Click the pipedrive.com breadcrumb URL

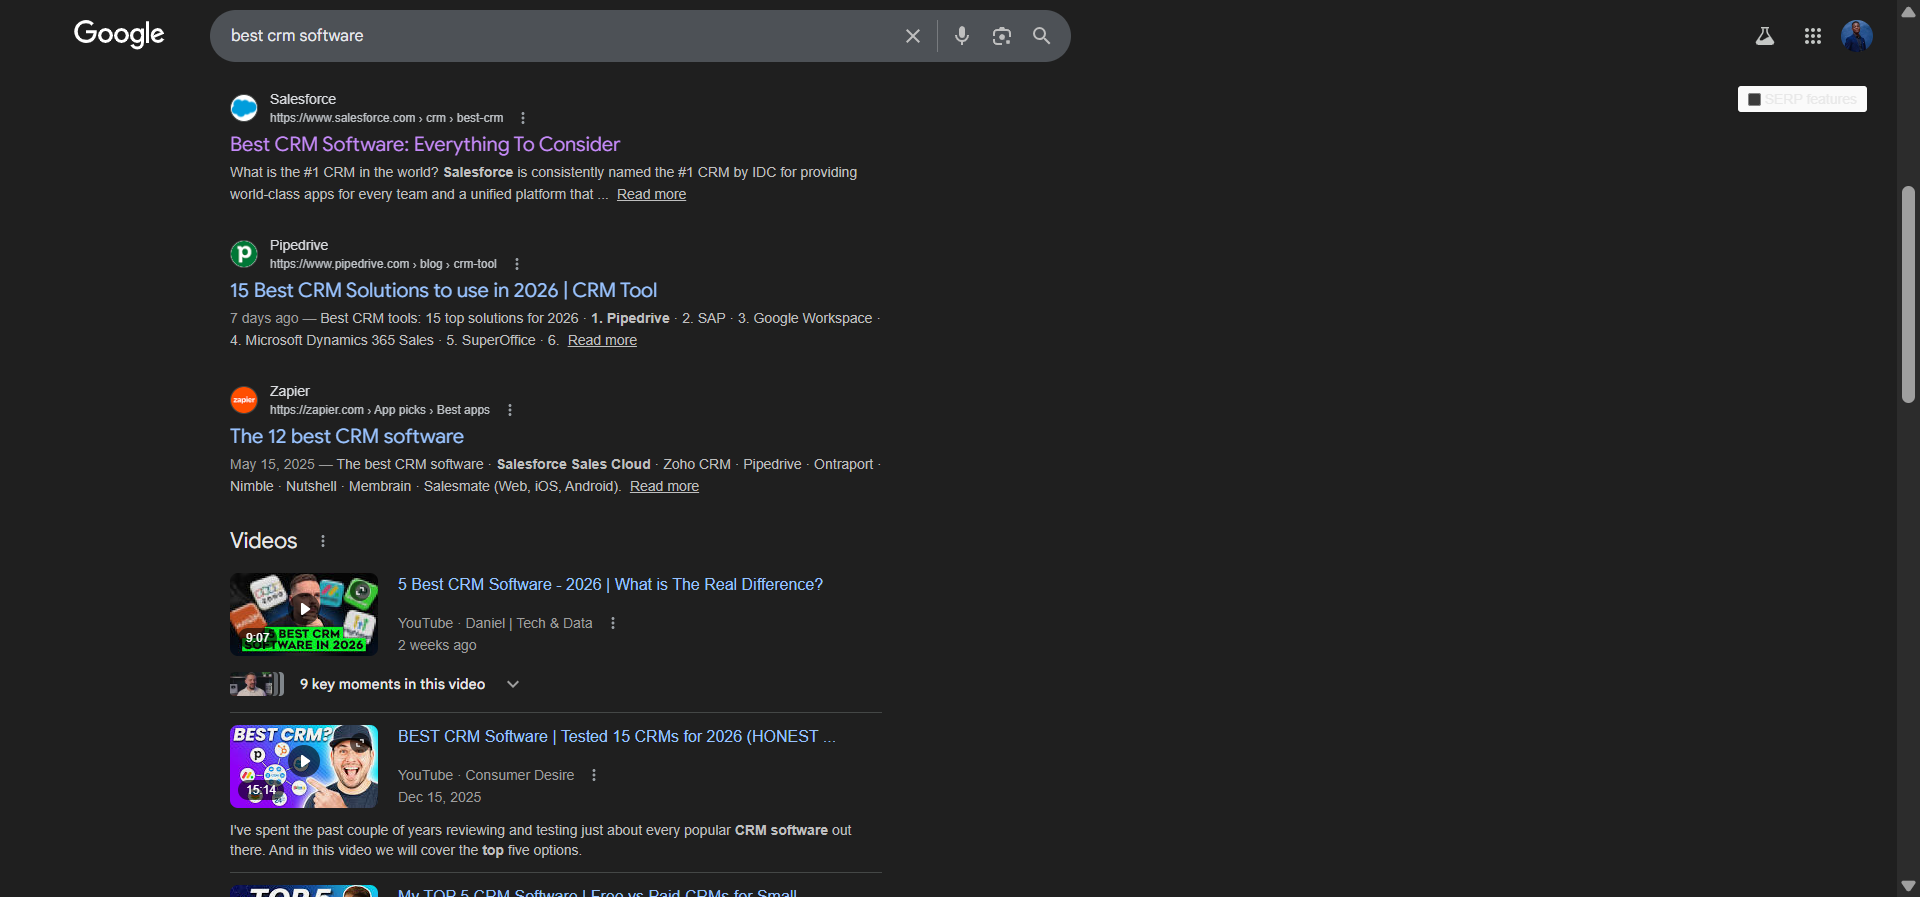click(383, 264)
